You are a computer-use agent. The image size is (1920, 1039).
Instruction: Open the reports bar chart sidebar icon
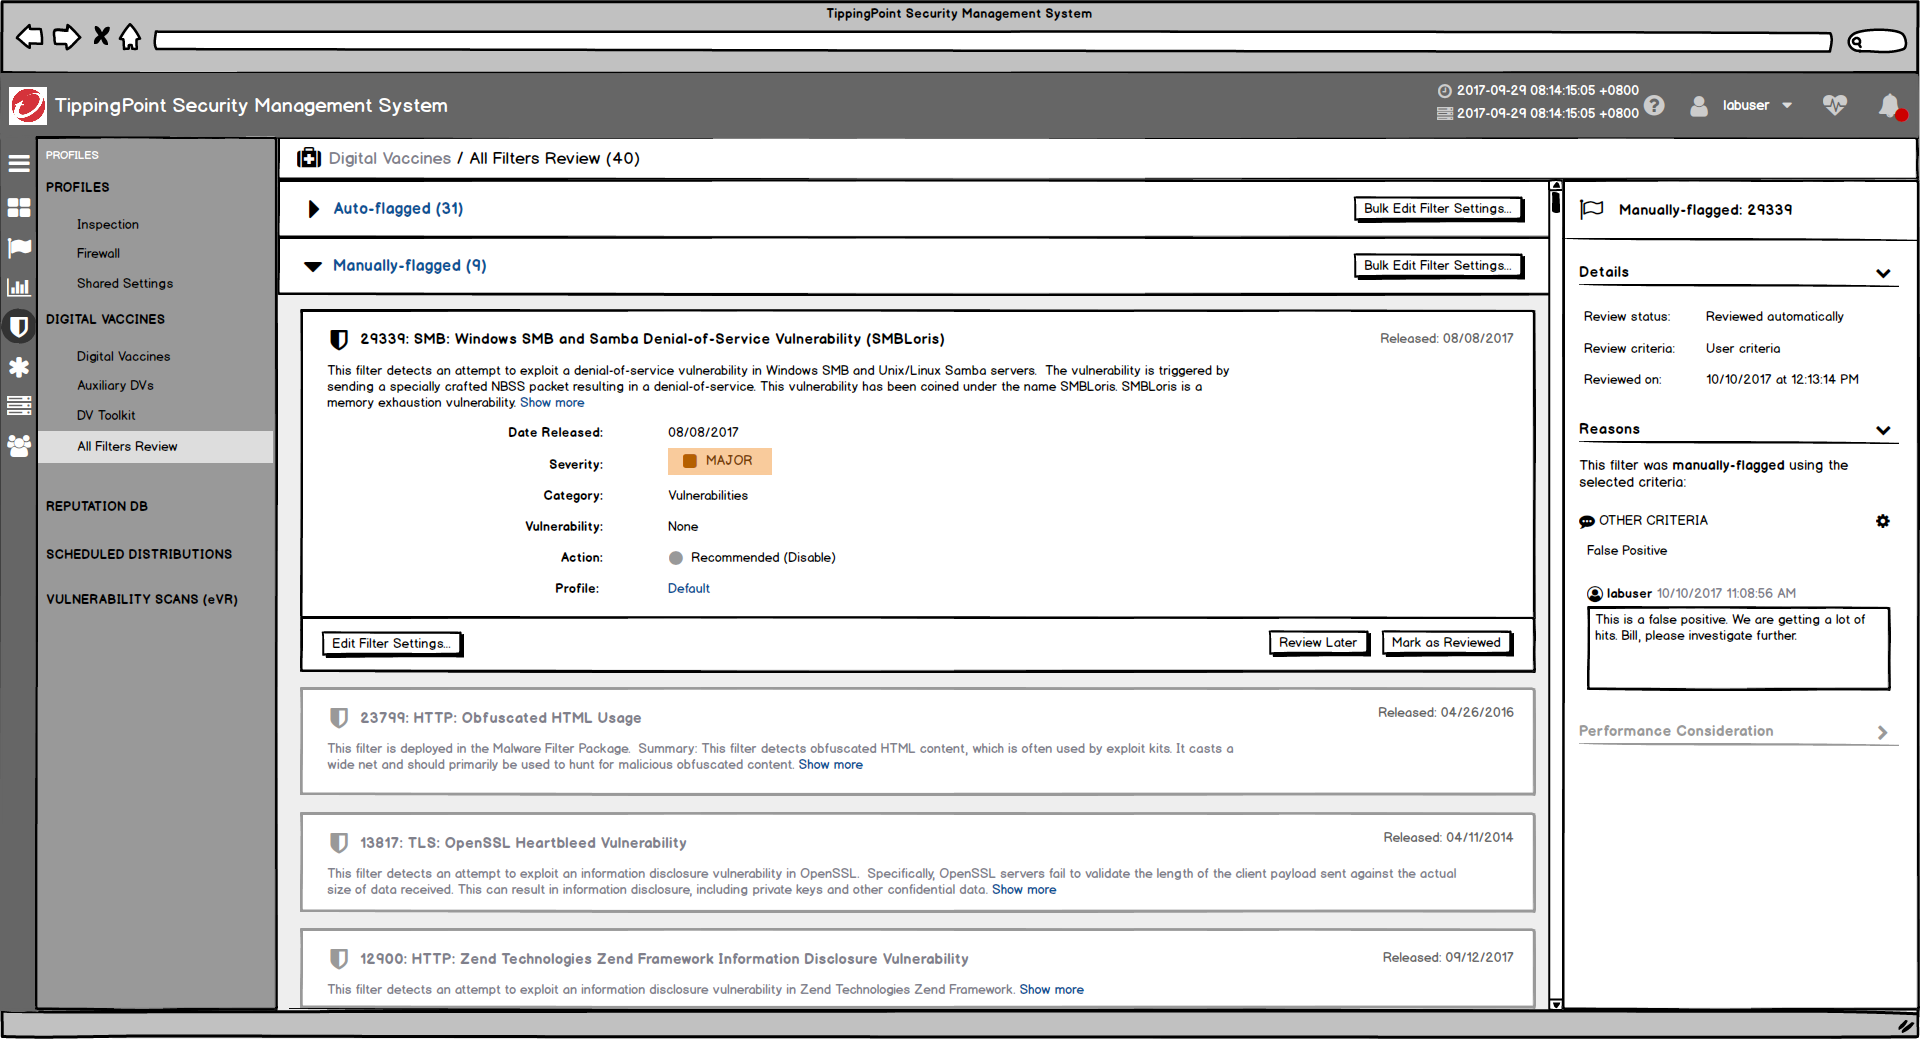[x=19, y=287]
